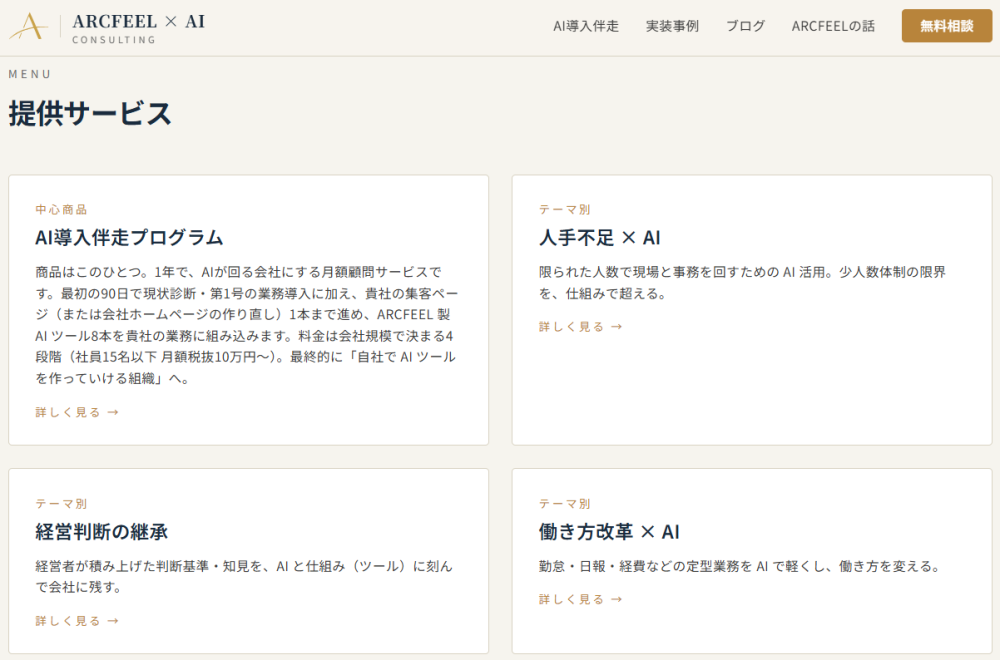
Task: Click the テーマ別 label above 働き方改革 × AI
Action: (565, 504)
